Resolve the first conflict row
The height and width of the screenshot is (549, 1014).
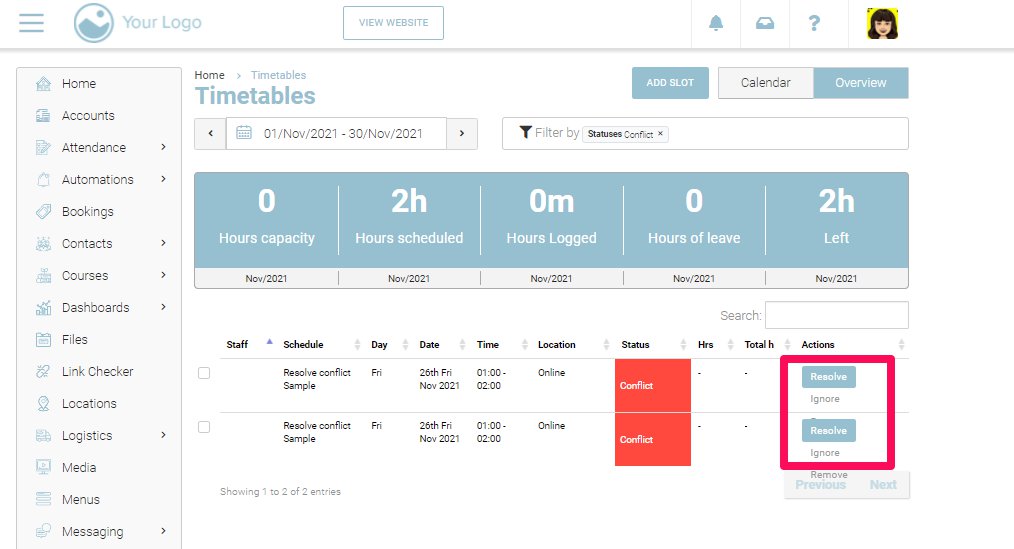[x=828, y=377]
